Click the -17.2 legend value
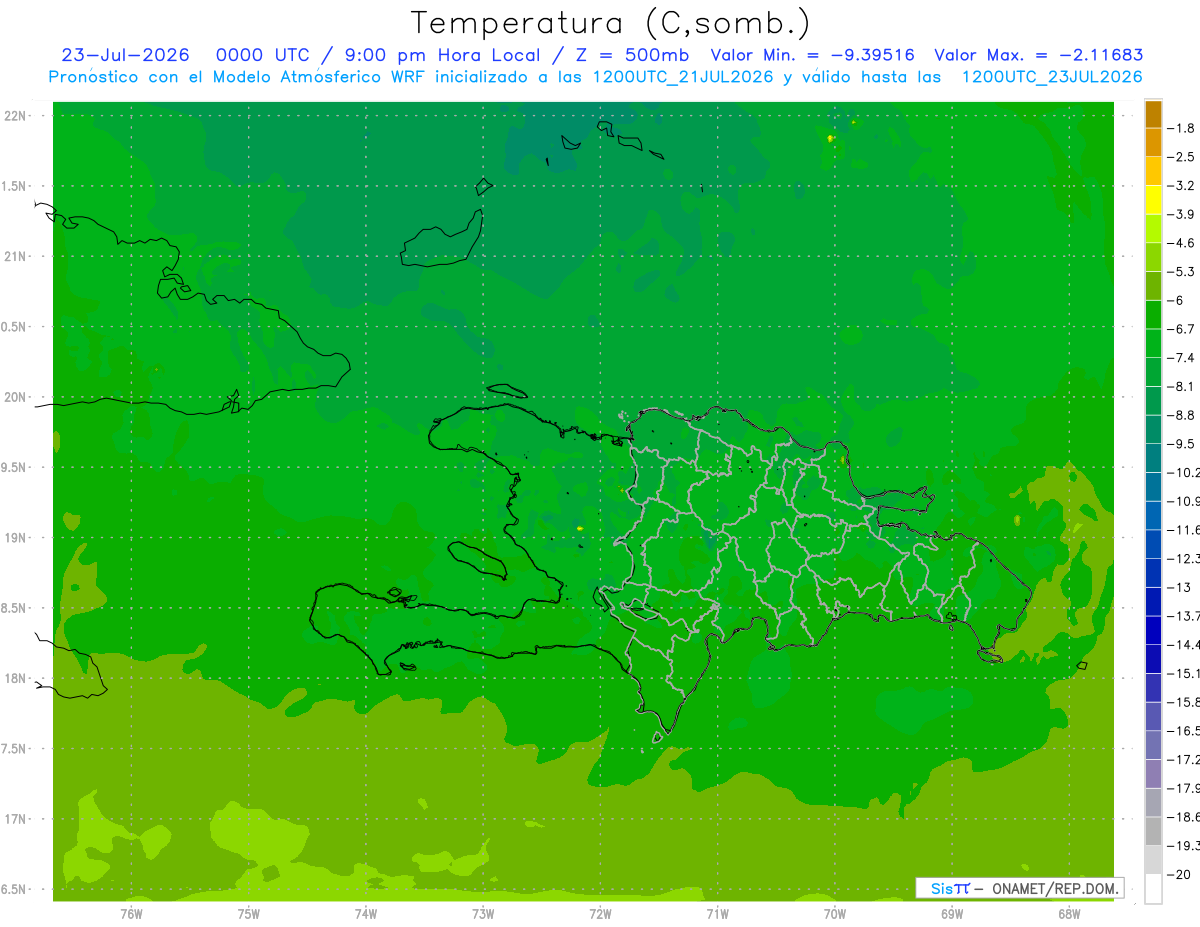Image resolution: width=1200 pixels, height=927 pixels. point(1184,760)
